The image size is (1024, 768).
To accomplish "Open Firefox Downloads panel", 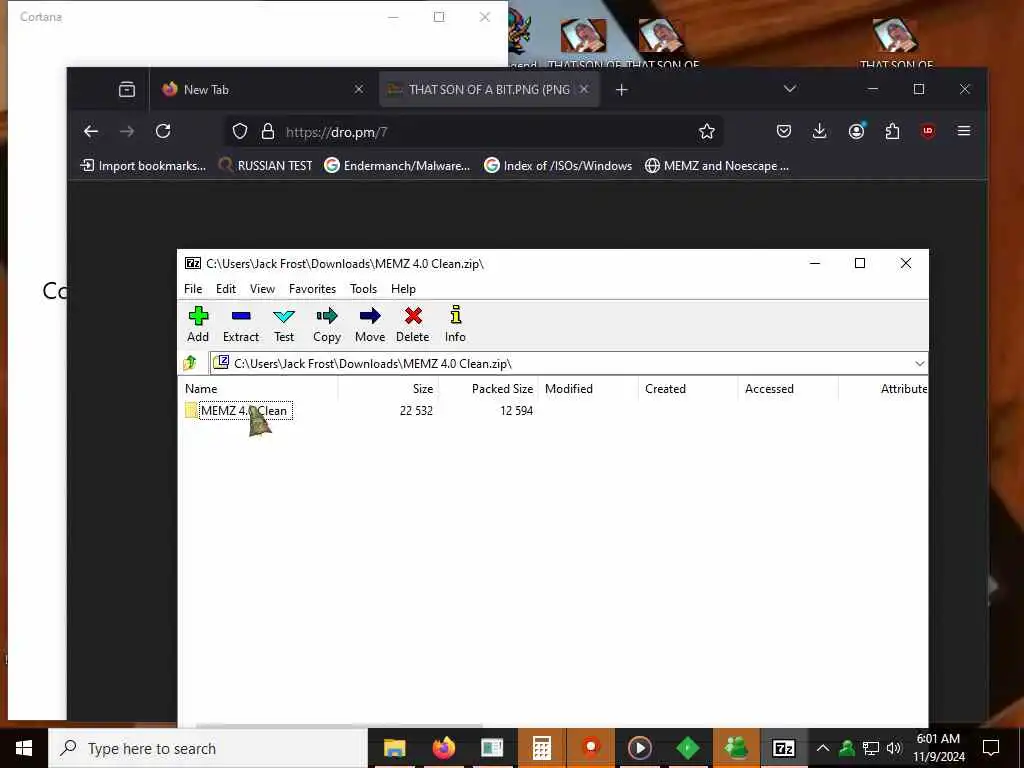I will tap(819, 131).
